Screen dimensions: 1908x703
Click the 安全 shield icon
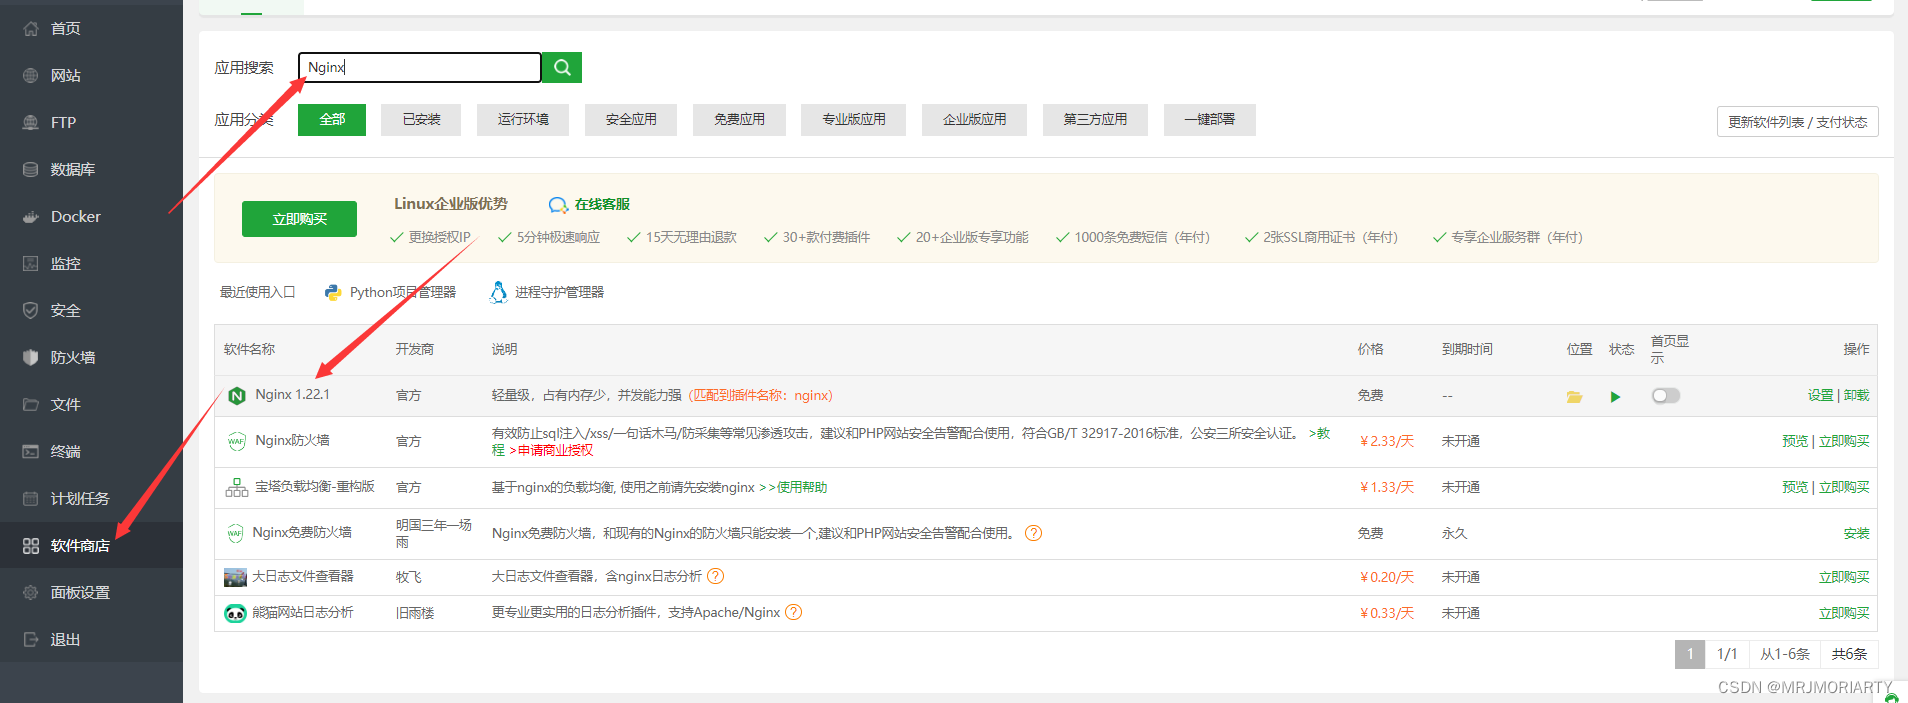31,311
